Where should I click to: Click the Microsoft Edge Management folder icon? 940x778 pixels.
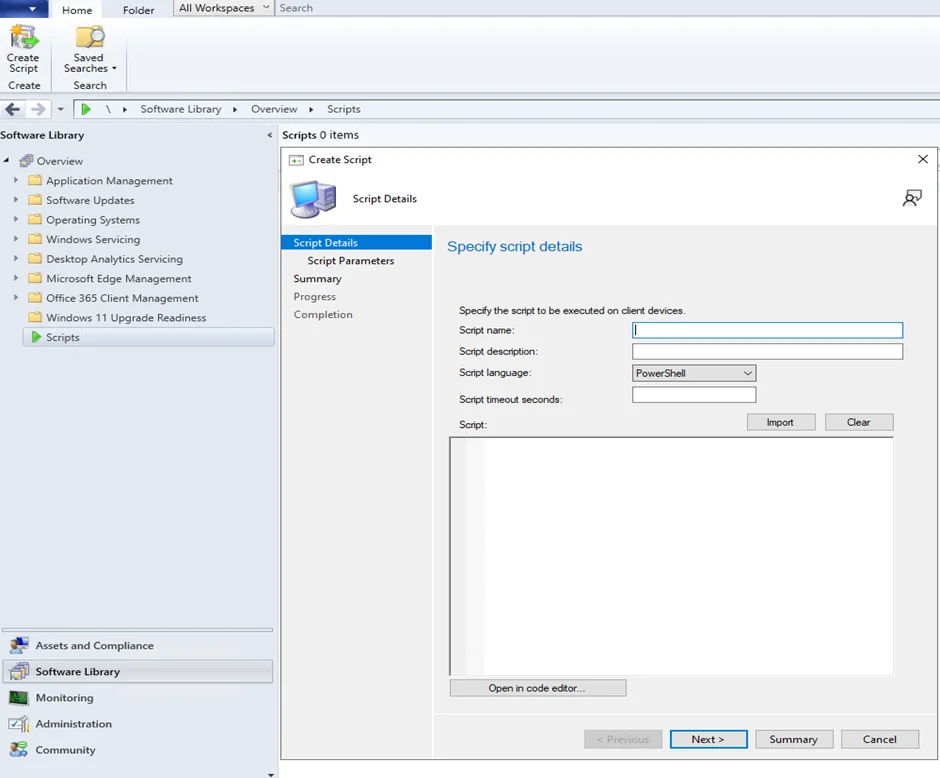[35, 278]
